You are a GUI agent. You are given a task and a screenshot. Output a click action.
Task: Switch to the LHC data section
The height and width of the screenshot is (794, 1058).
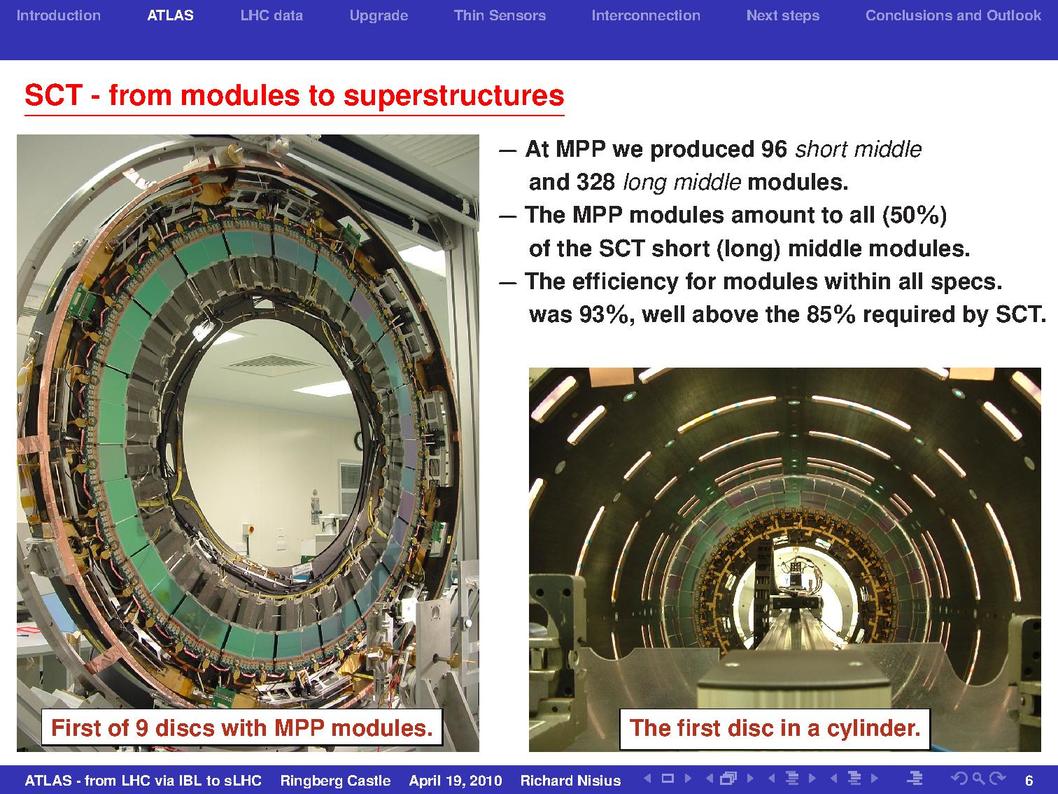coord(272,16)
